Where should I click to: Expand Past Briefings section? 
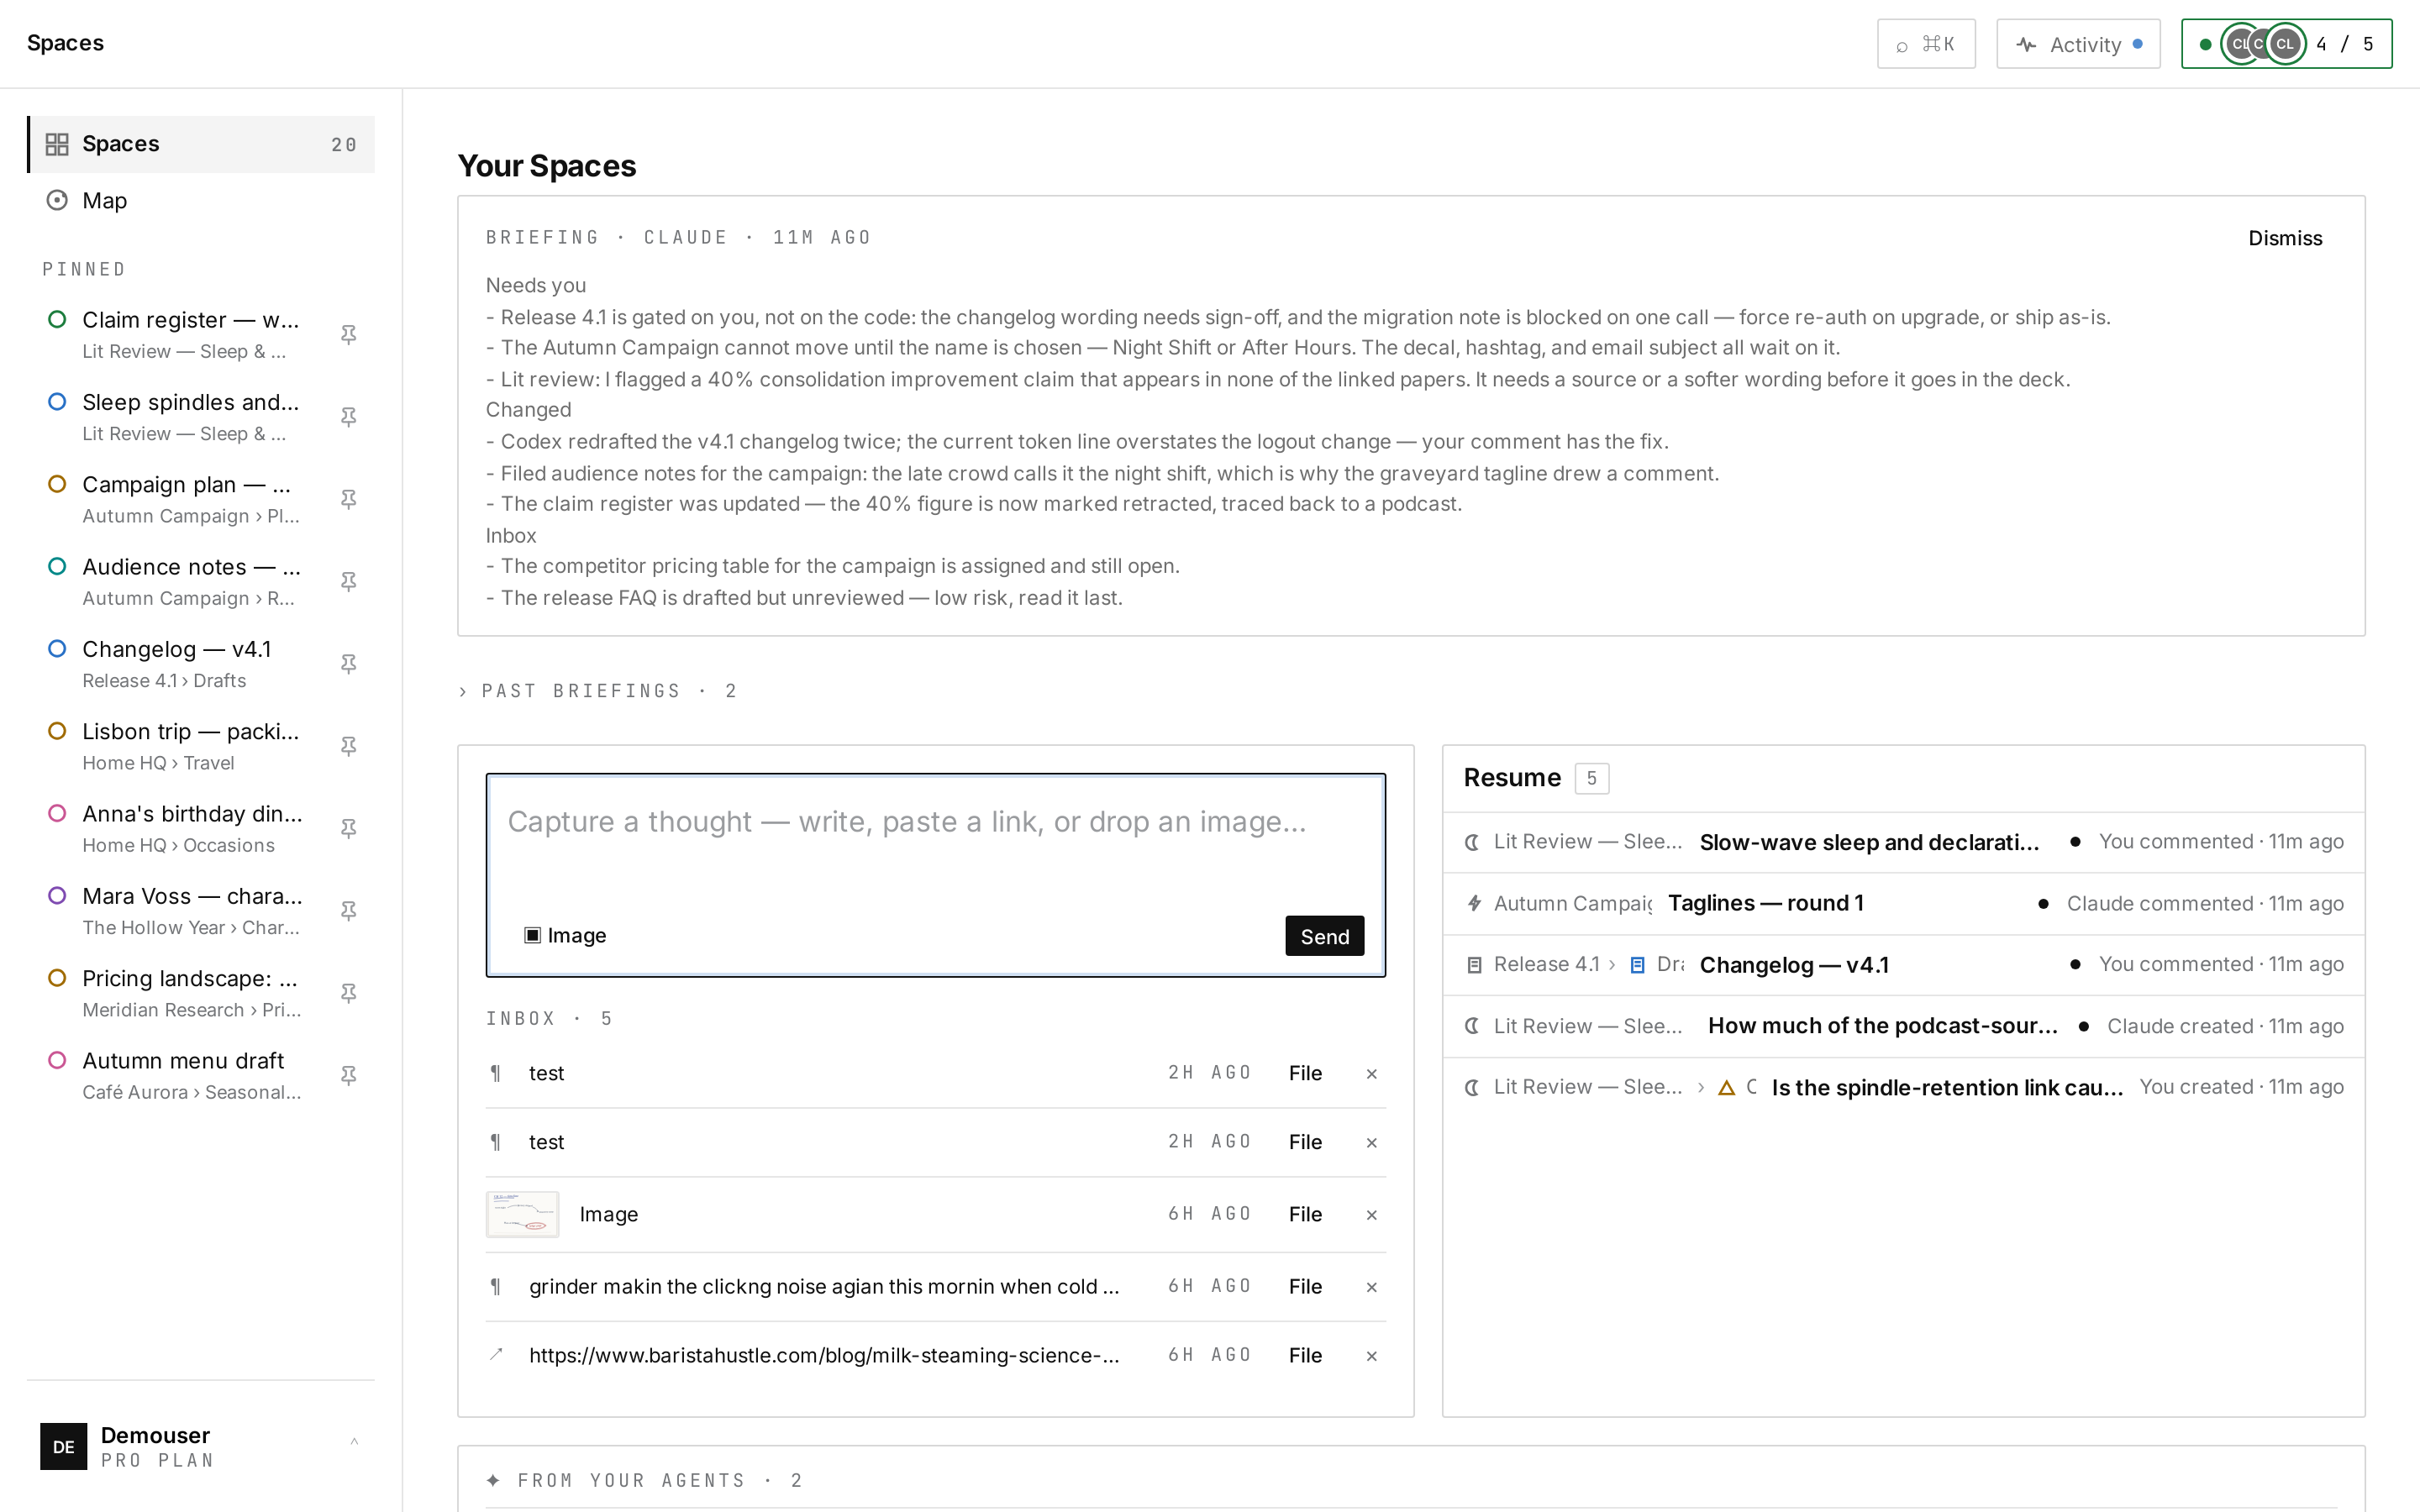click(597, 691)
